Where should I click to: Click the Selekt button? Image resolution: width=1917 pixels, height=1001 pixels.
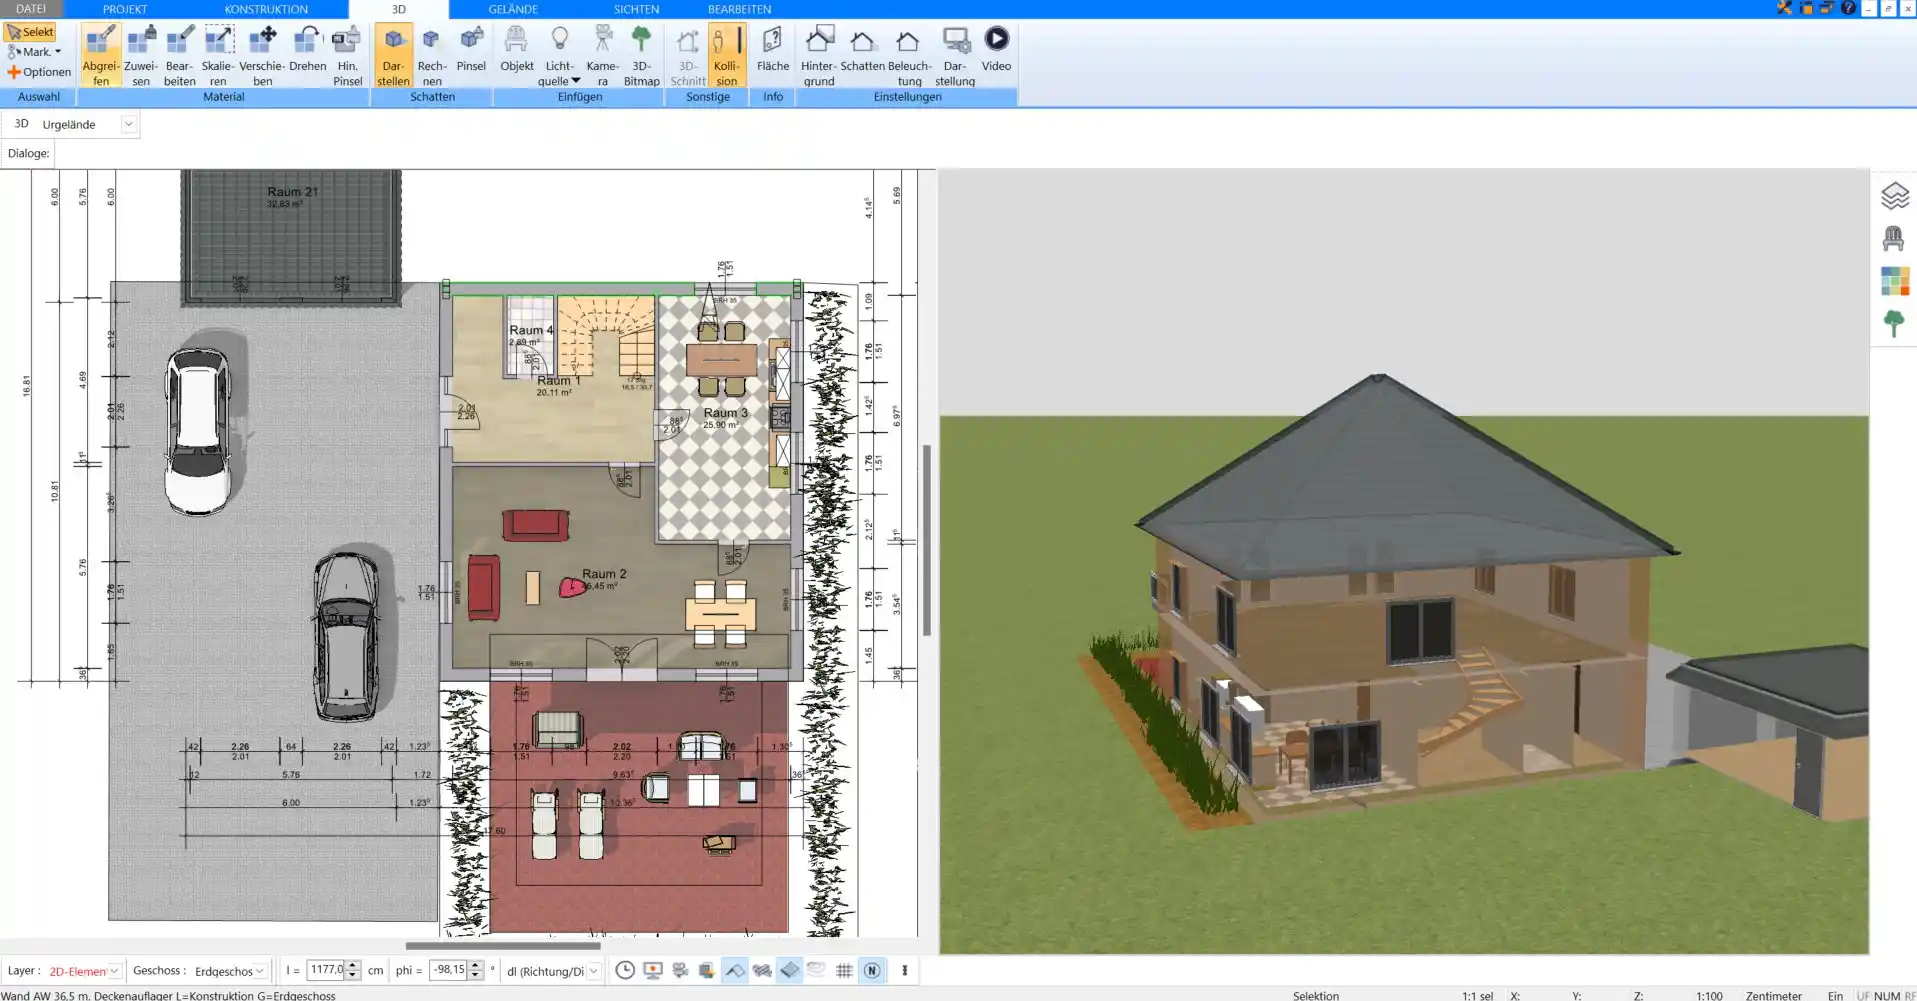point(30,32)
